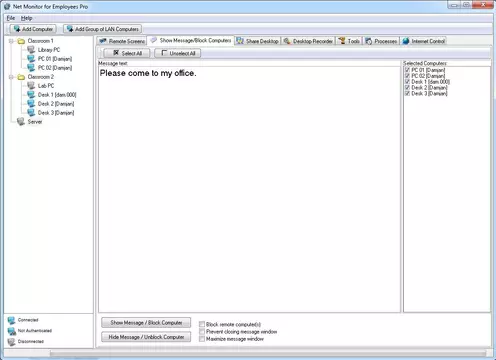Click the Tools tab icon

(342, 41)
